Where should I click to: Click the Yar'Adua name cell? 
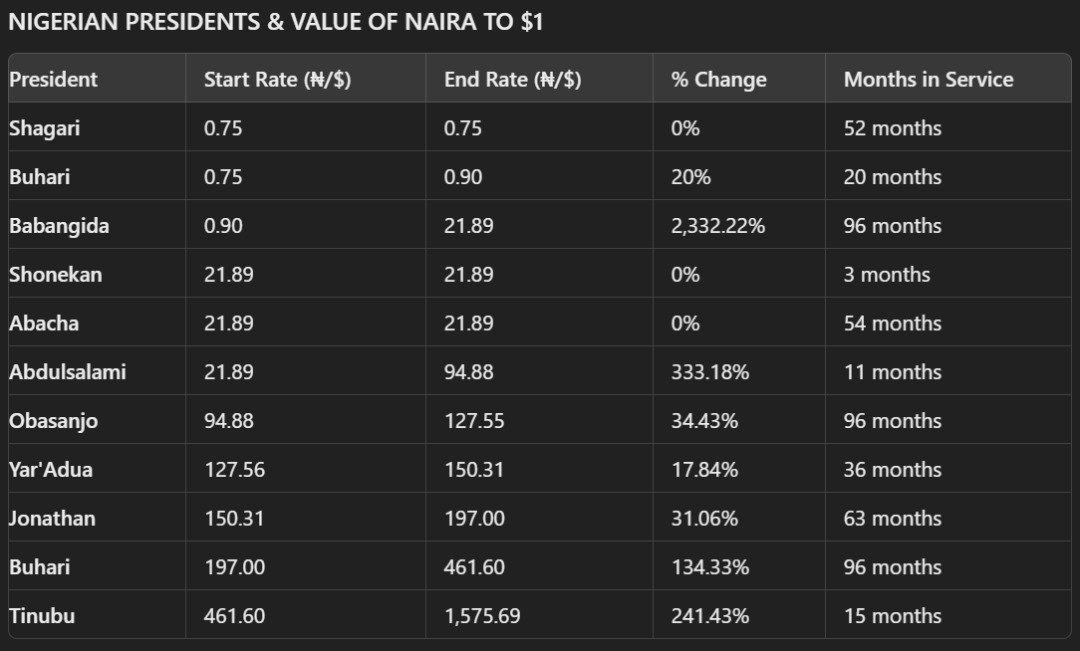51,470
